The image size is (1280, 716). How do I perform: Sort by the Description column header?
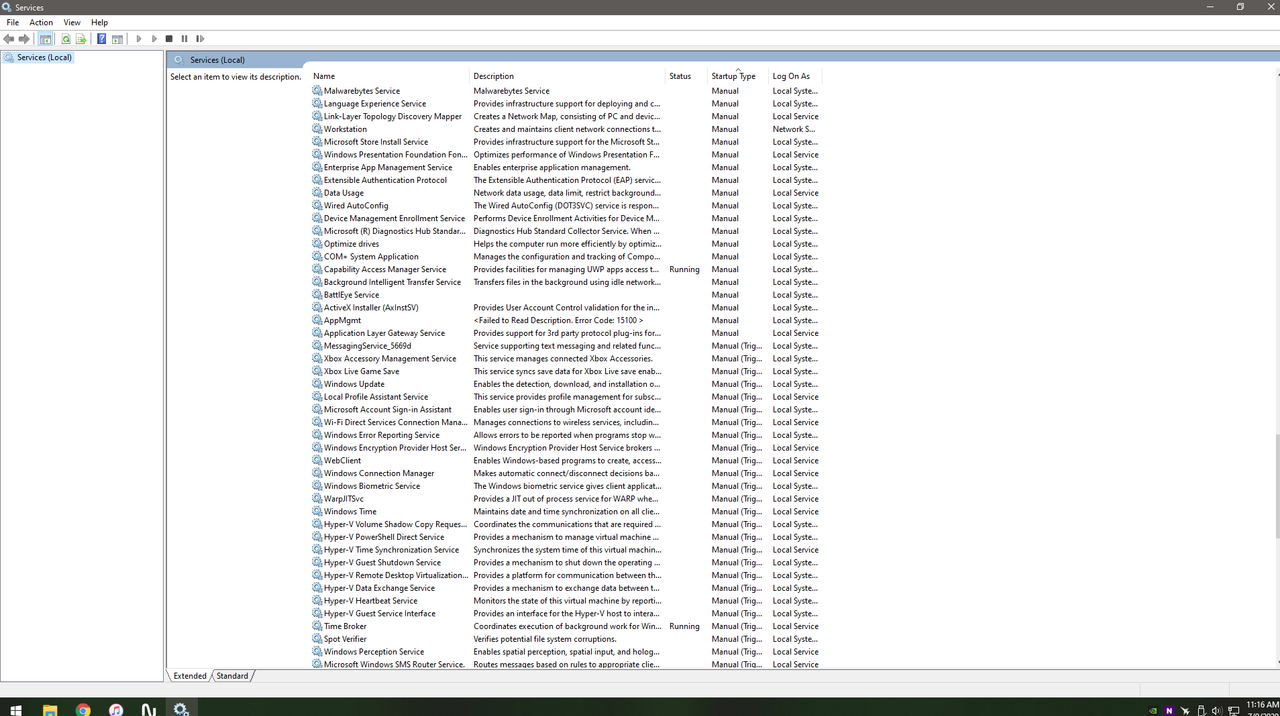point(568,76)
